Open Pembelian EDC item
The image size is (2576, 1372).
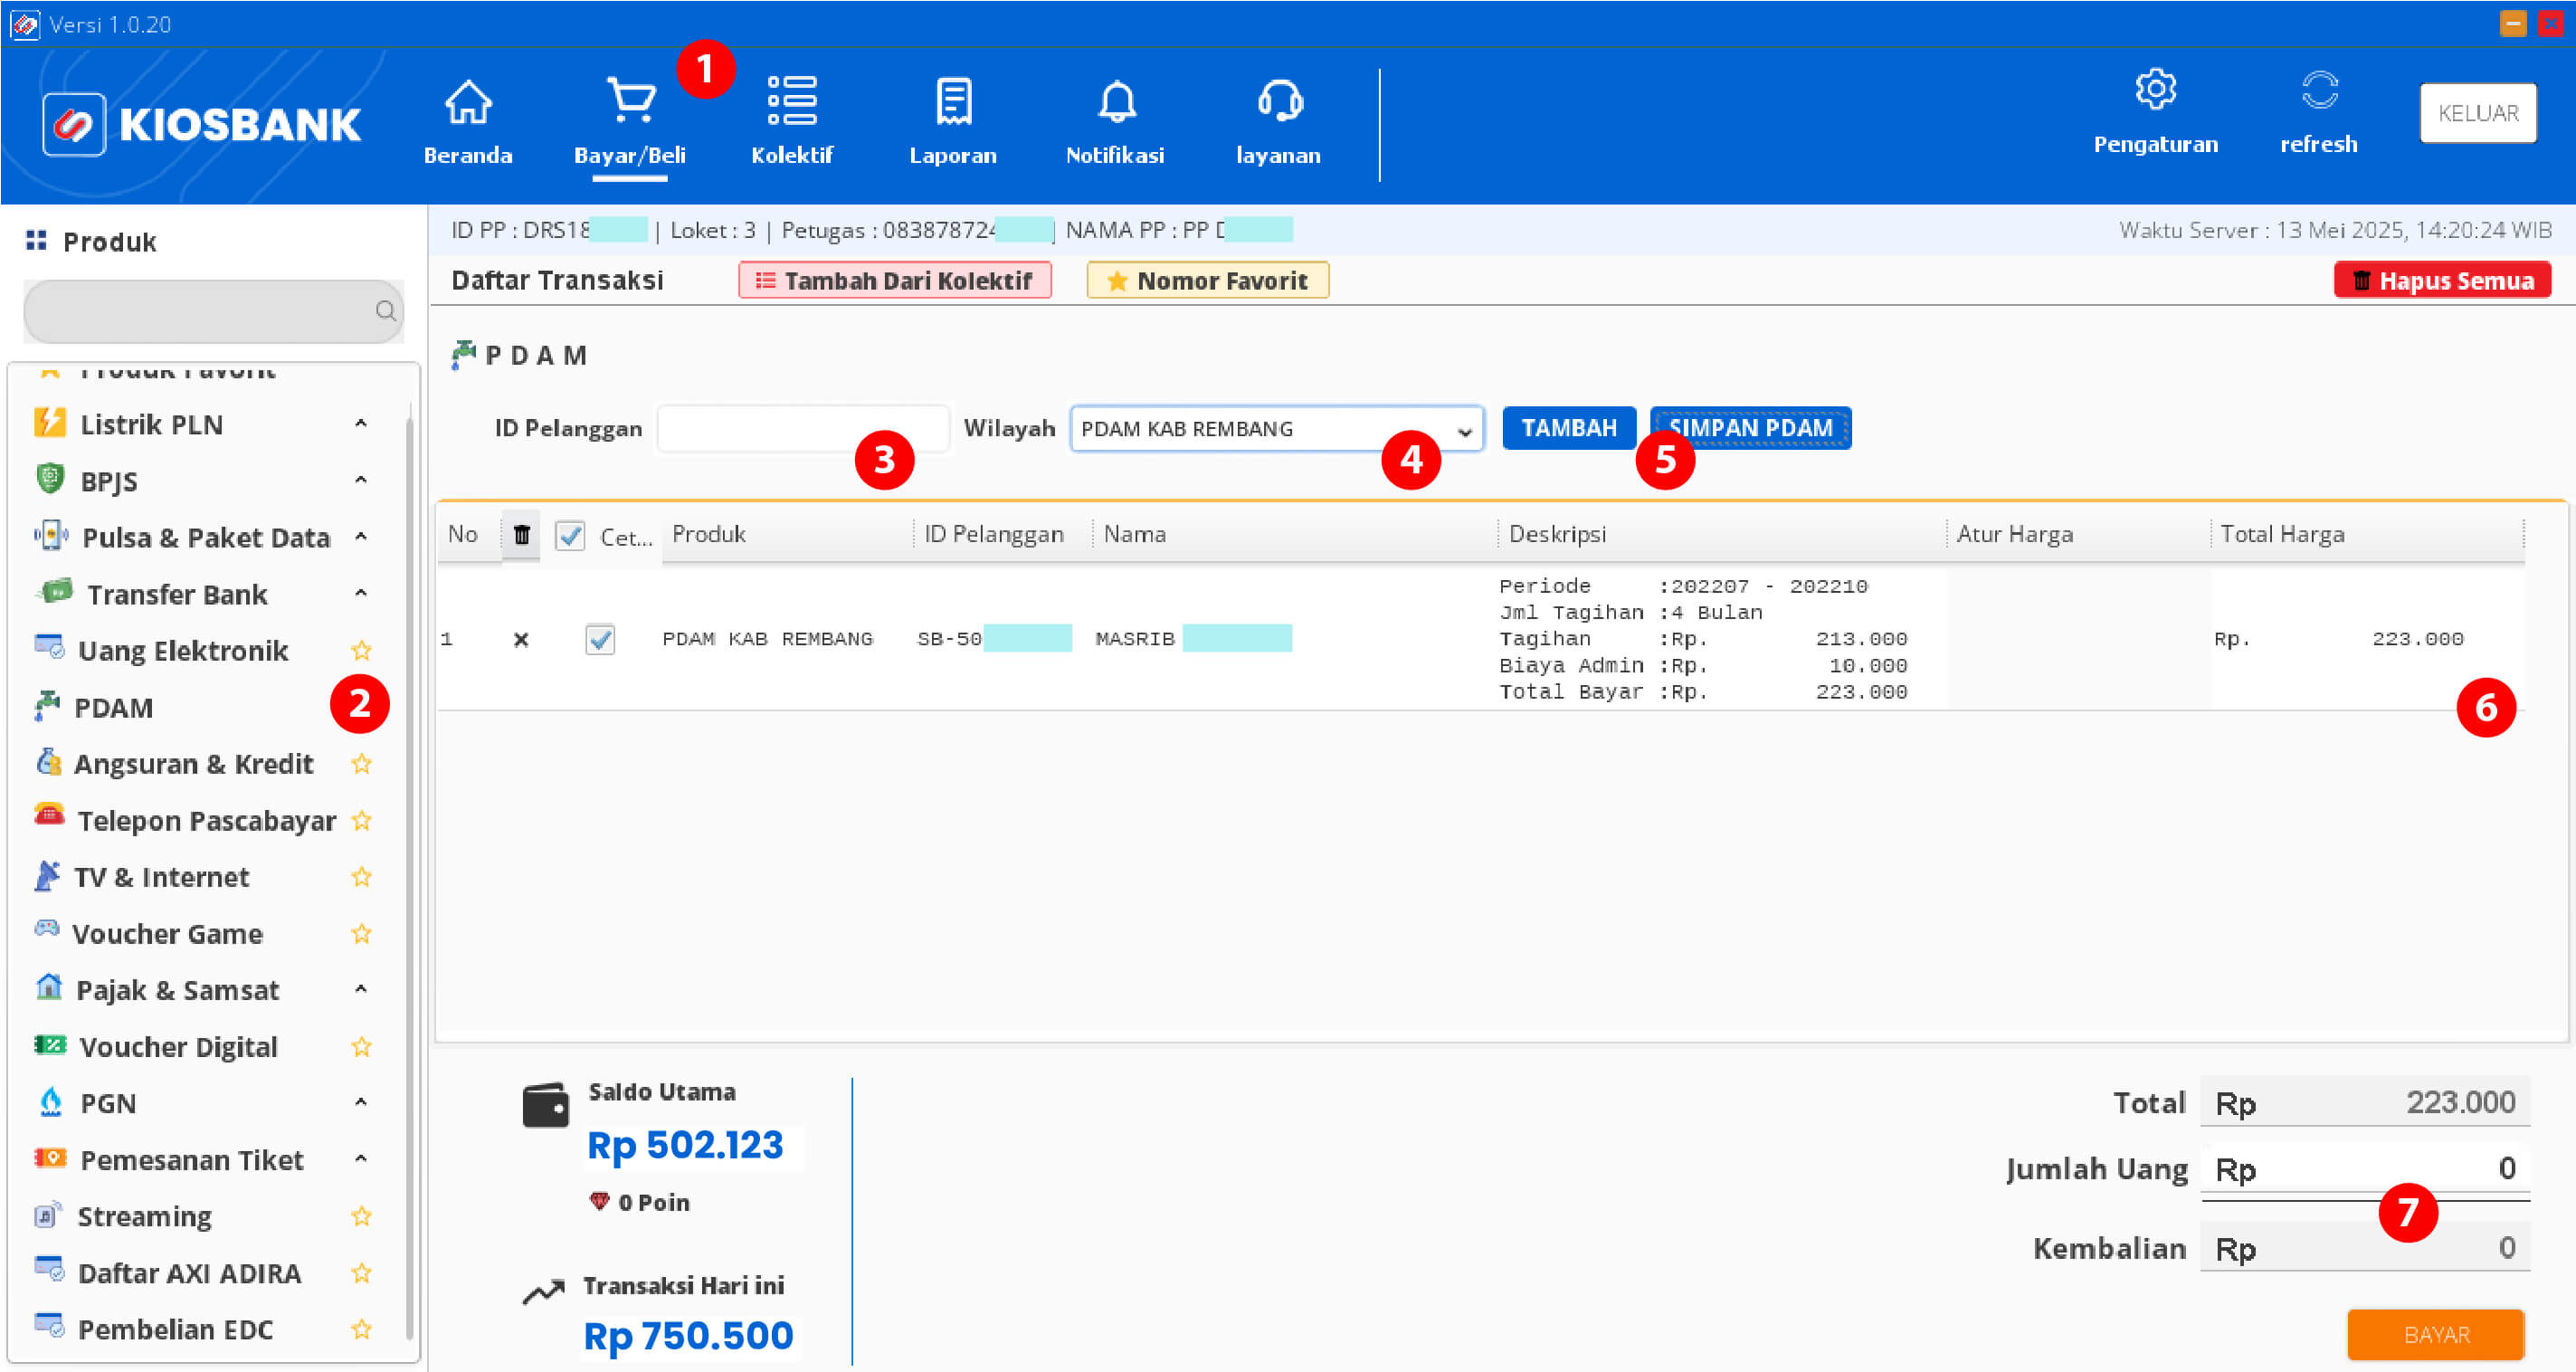[x=175, y=1330]
